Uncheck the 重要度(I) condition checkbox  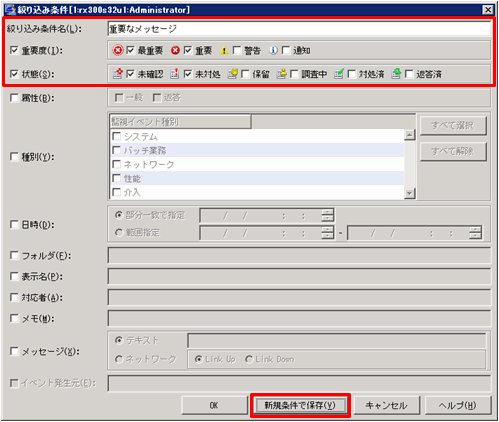(x=14, y=50)
